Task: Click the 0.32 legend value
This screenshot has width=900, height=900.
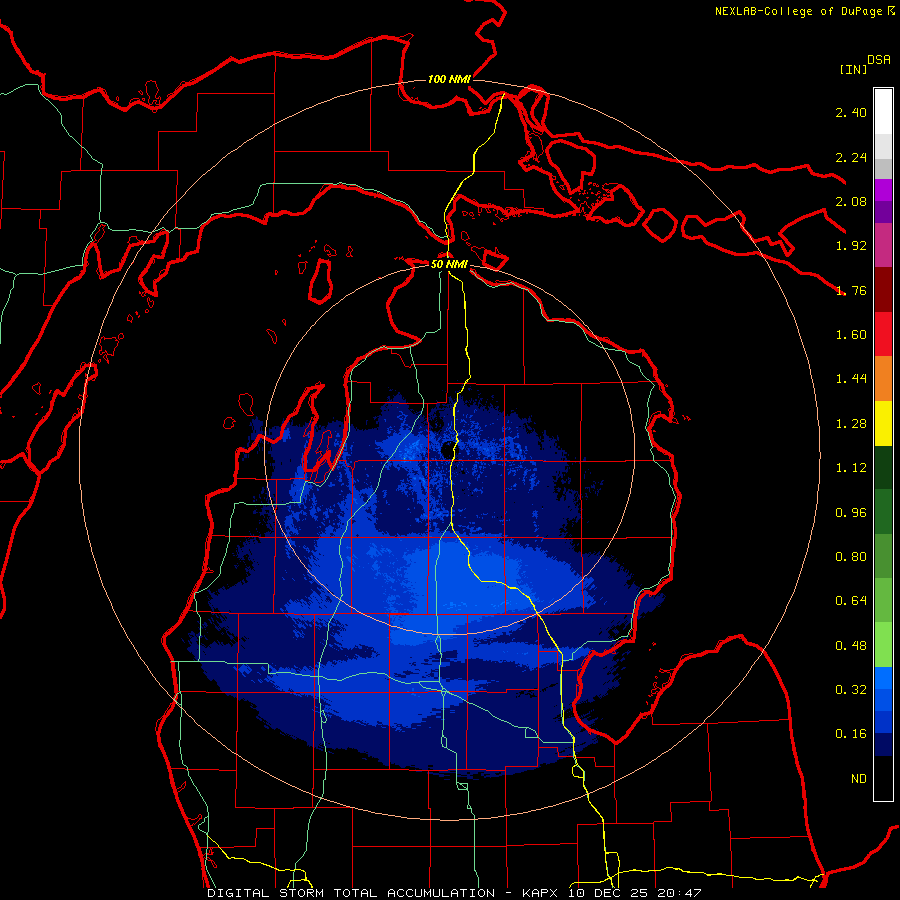Action: pos(851,690)
